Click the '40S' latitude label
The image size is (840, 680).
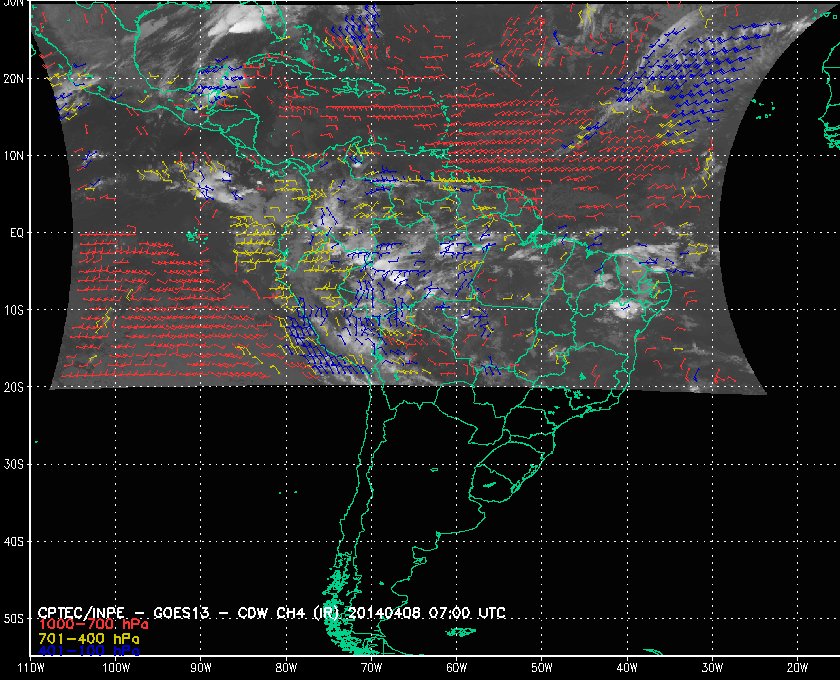13,542
